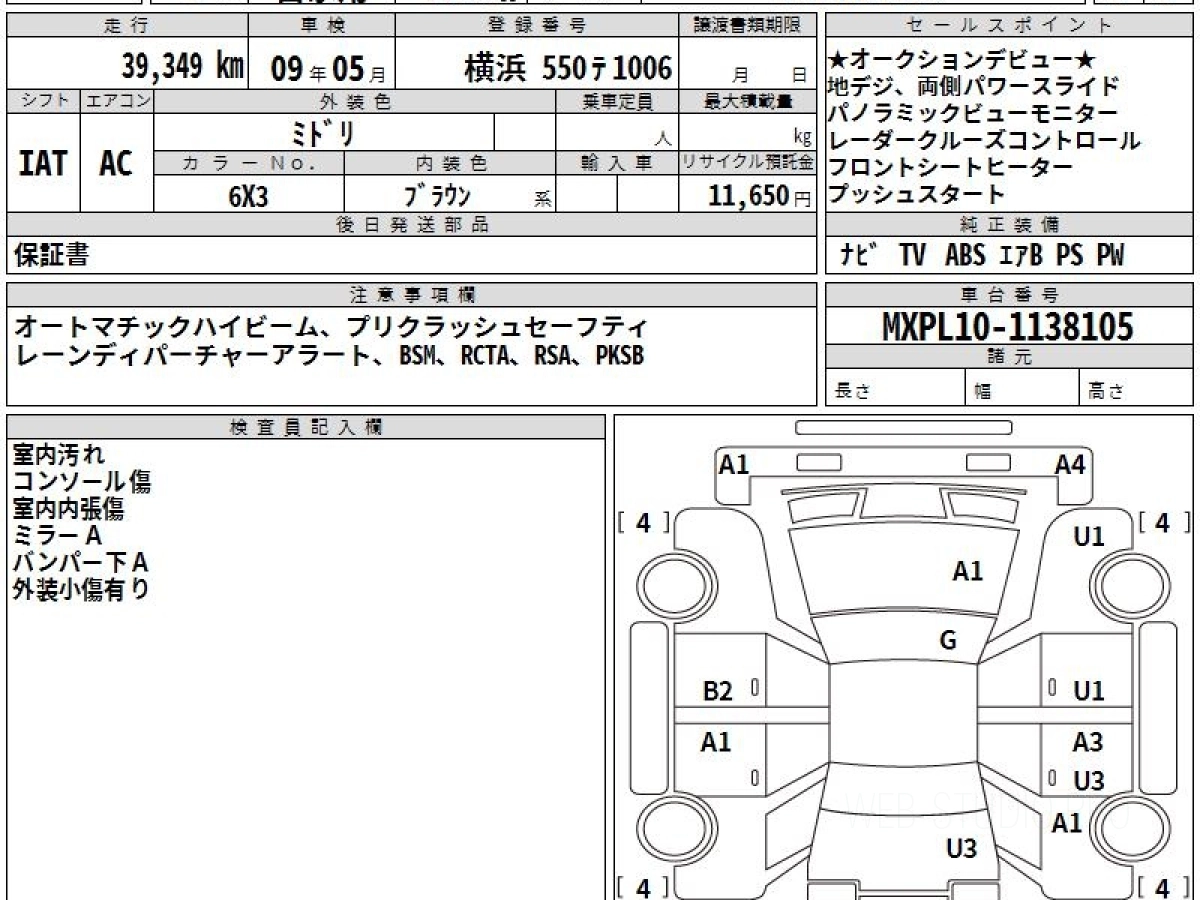Select chassis number MXPL10-1138105
The width and height of the screenshot is (1200, 900).
[x=1008, y=326]
